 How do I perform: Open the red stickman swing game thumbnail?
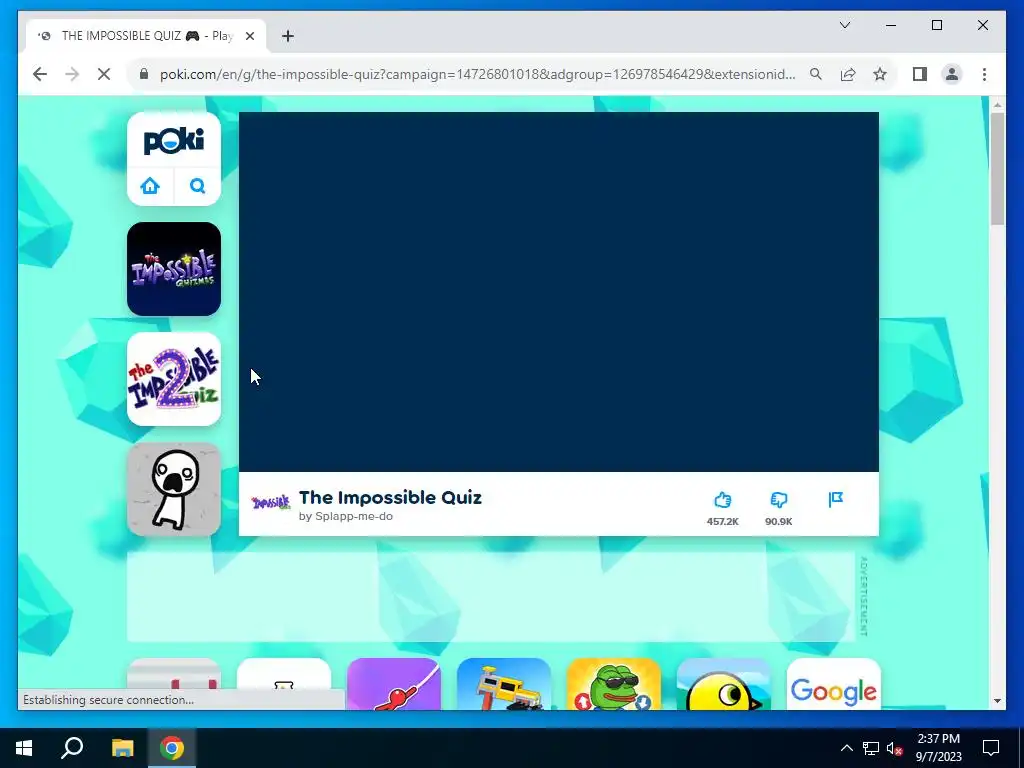[x=394, y=684]
